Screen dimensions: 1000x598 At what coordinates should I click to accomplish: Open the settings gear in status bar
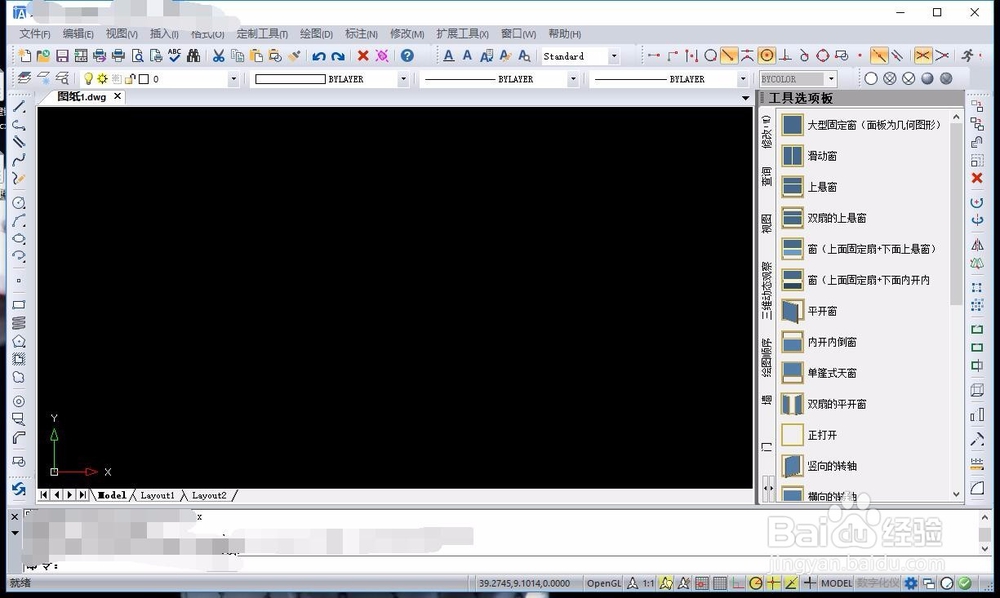tap(911, 583)
